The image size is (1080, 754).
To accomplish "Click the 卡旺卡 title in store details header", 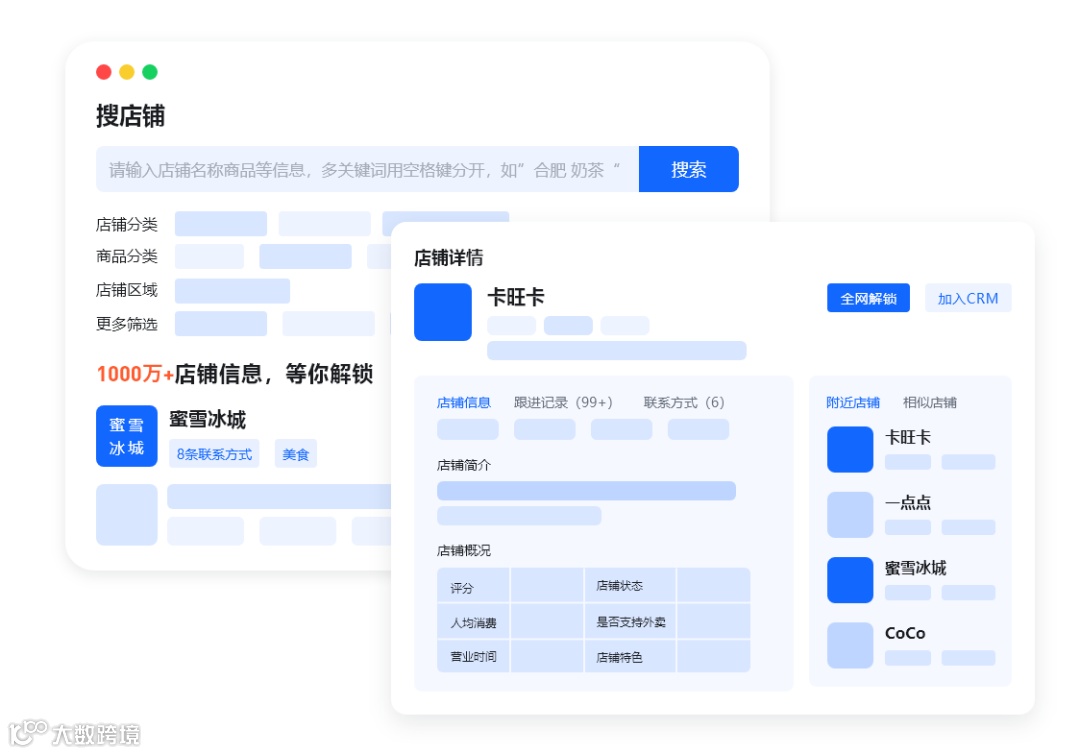I will [x=516, y=297].
